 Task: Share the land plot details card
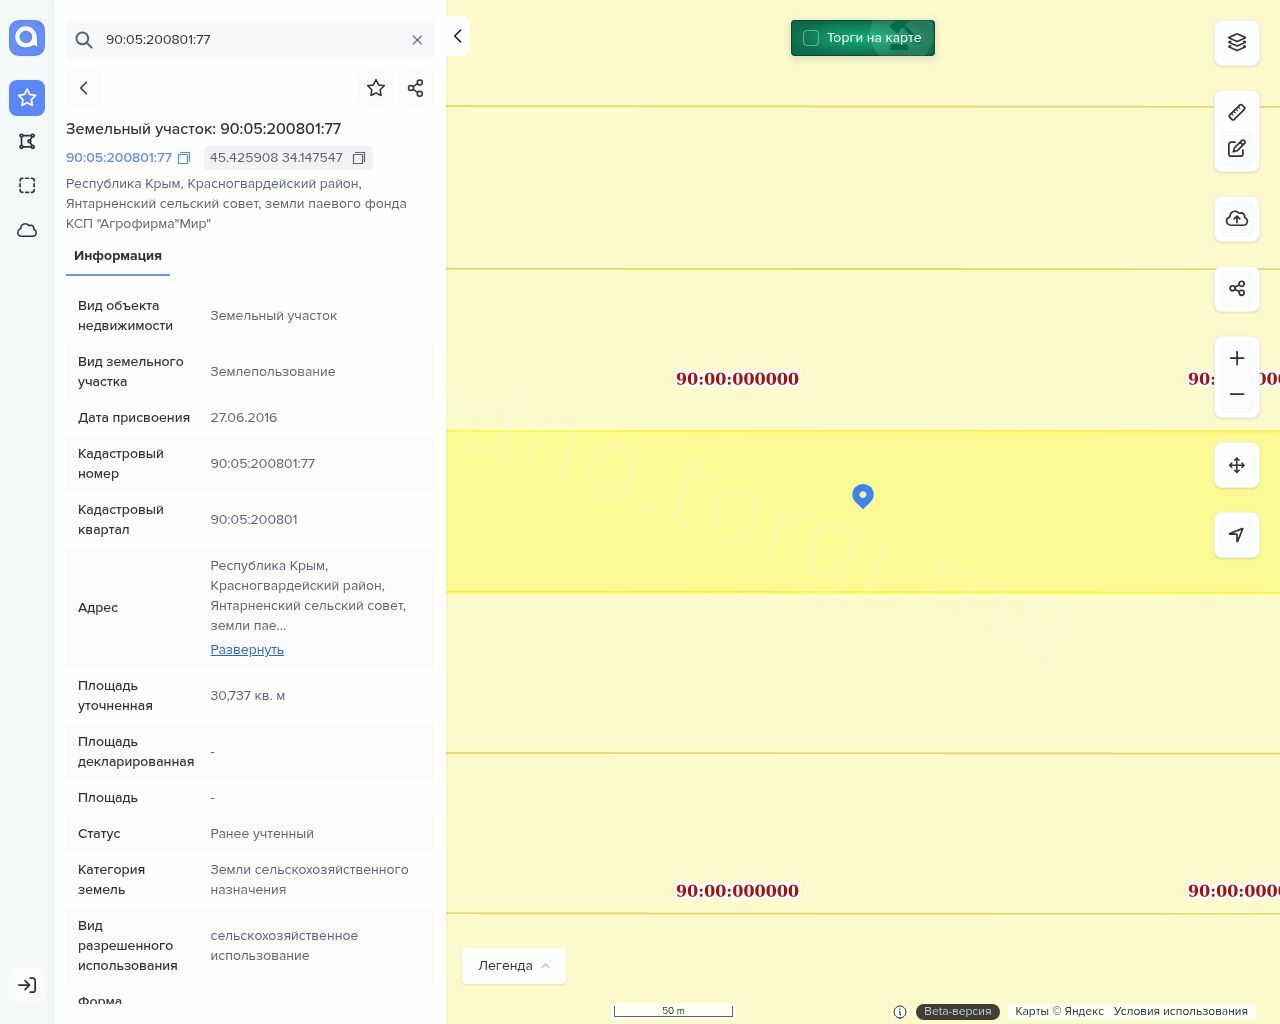(x=416, y=88)
